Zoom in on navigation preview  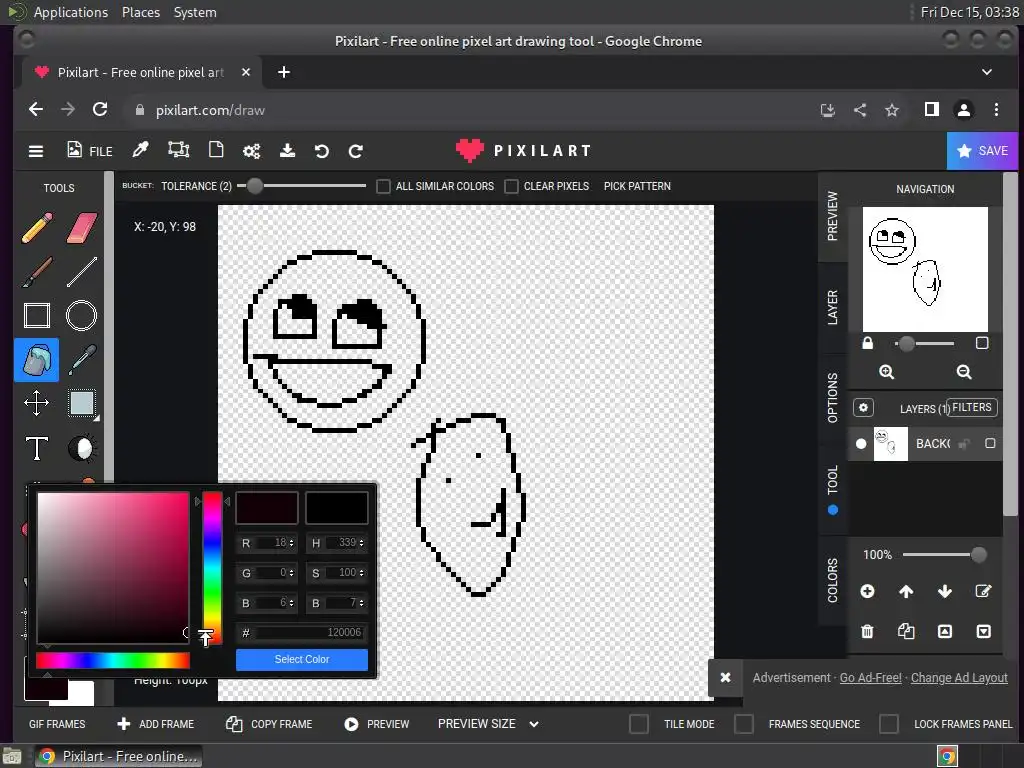886,372
